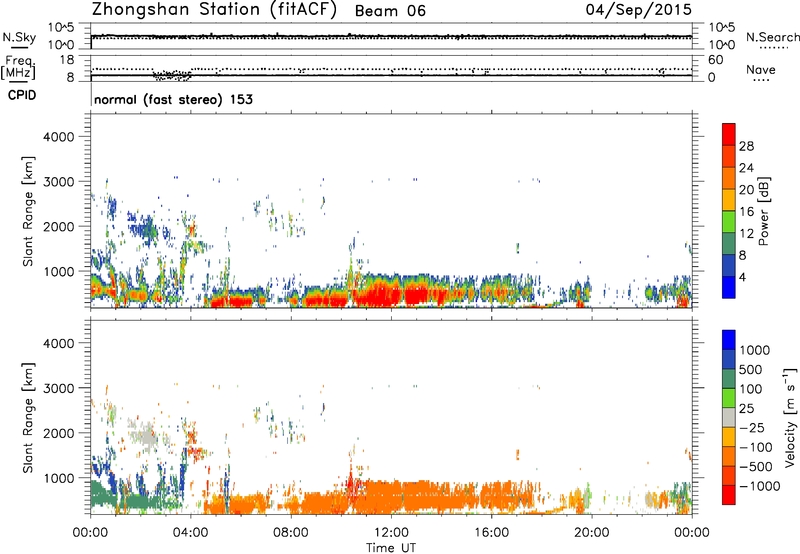The width and height of the screenshot is (800, 554).
Task: Click the '18' frequency axis tick
Action: [67, 60]
